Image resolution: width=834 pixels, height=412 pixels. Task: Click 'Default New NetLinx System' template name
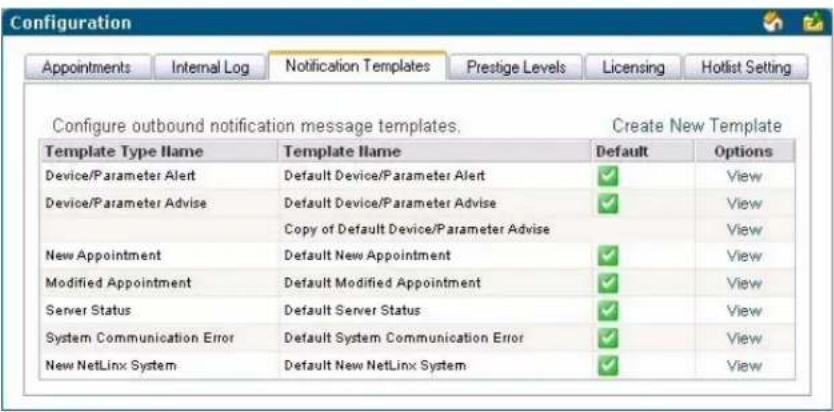(375, 366)
